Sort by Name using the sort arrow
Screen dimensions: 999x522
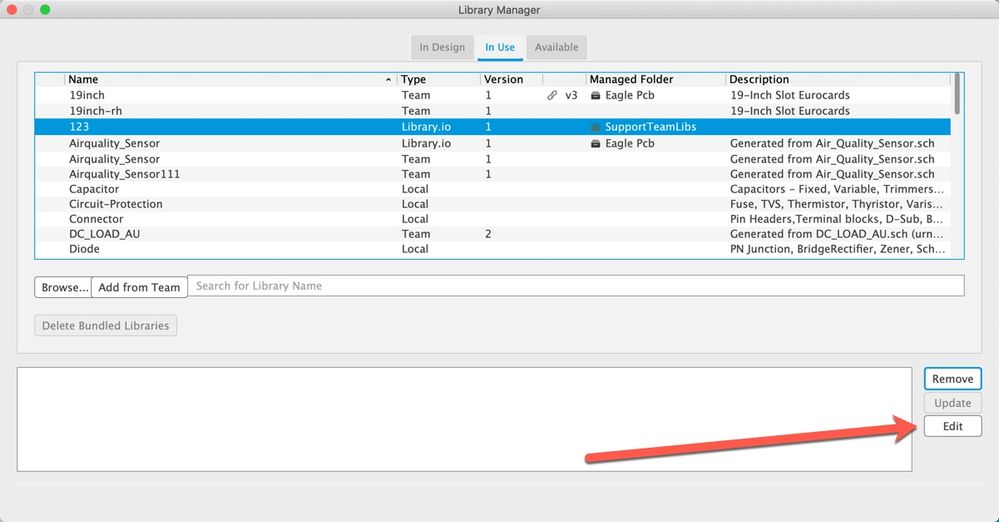tap(388, 80)
